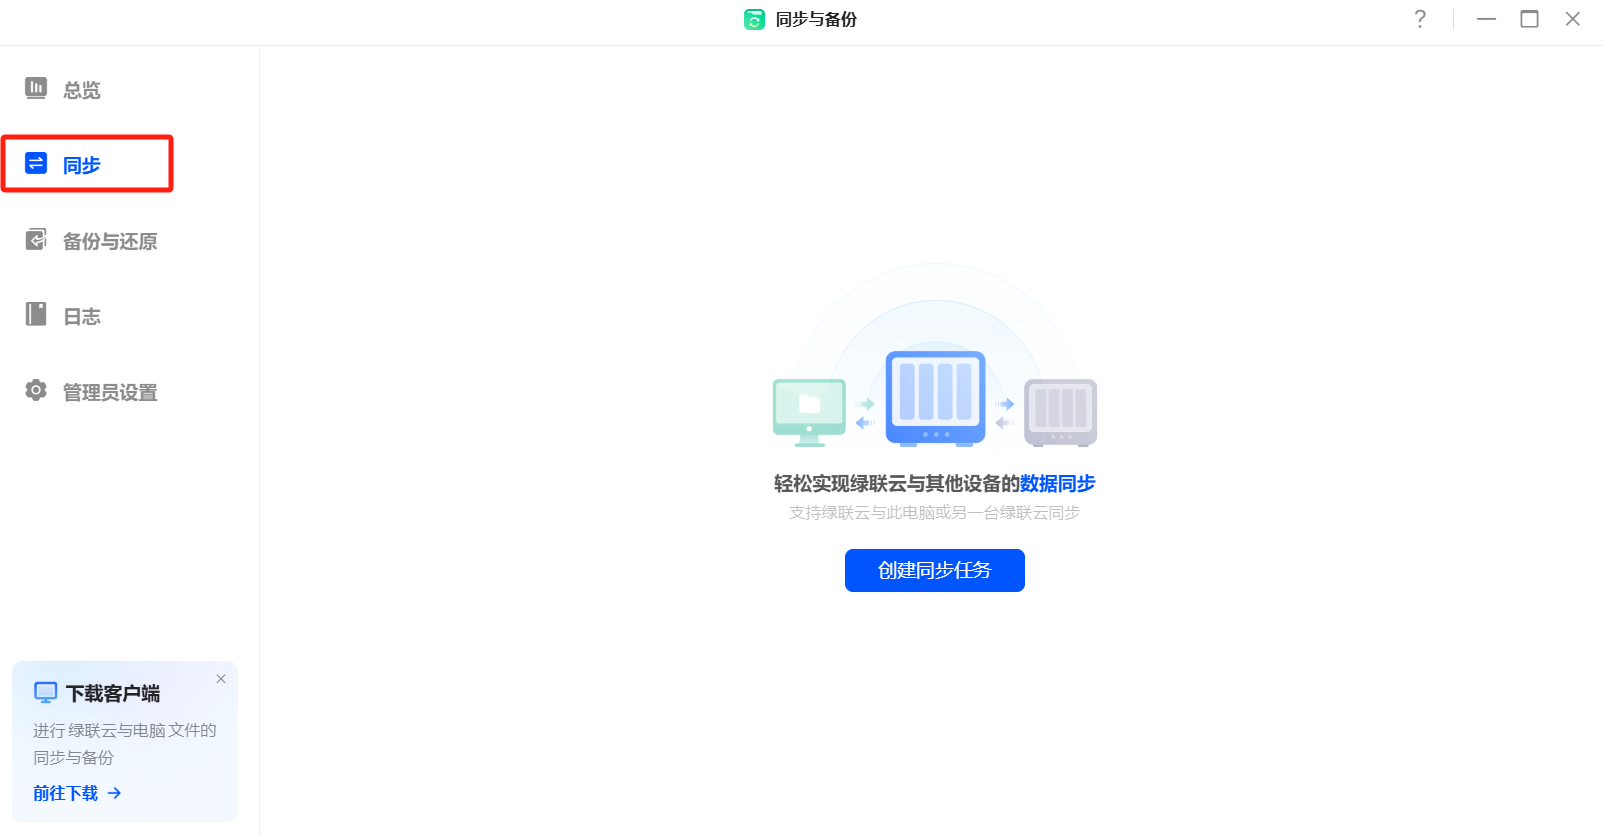Click the log book icon
1603x837 pixels.
[x=36, y=314]
